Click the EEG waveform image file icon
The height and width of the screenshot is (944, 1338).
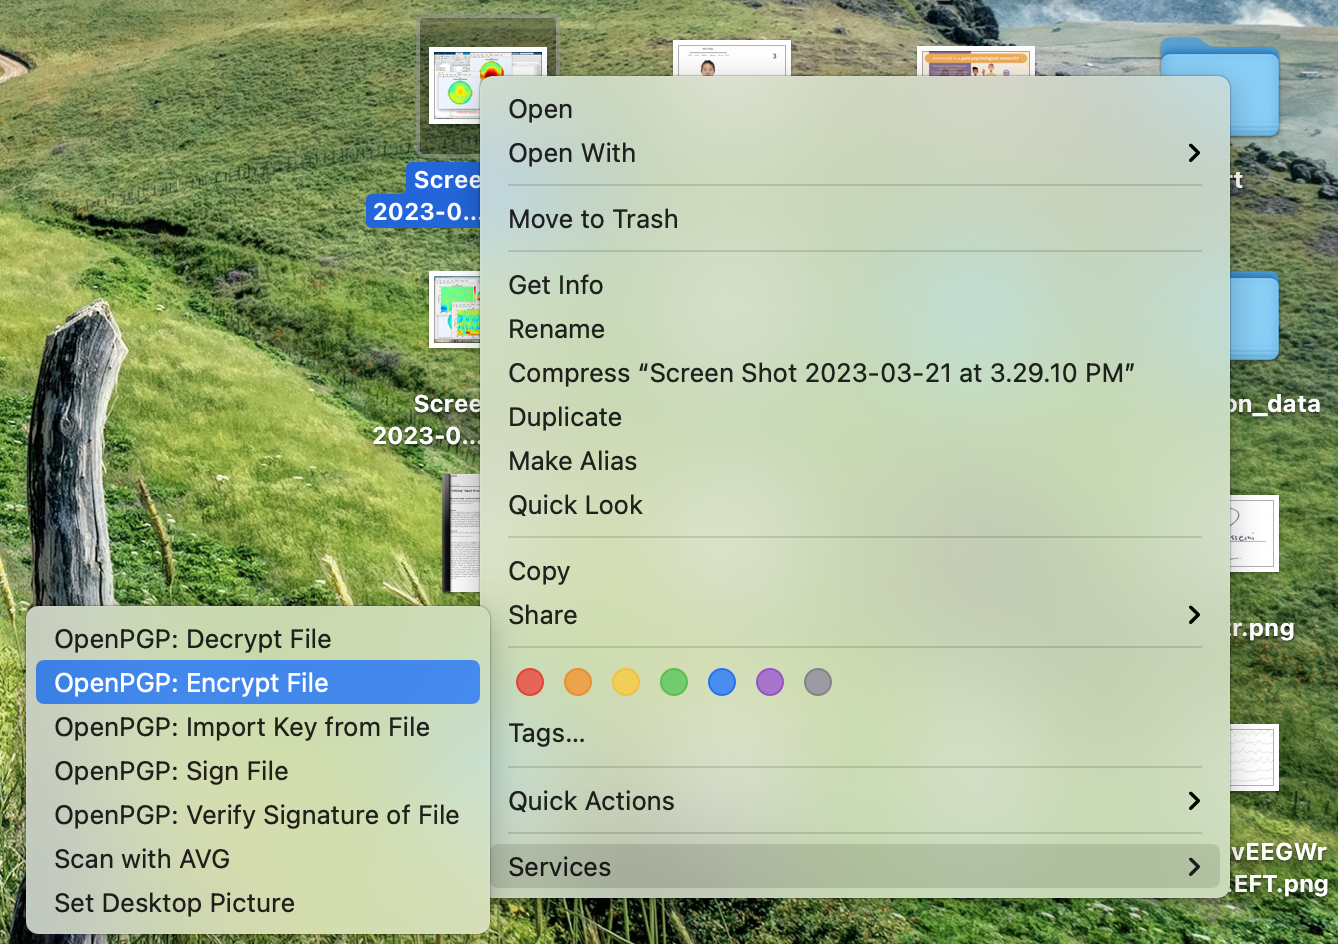pos(1254,757)
